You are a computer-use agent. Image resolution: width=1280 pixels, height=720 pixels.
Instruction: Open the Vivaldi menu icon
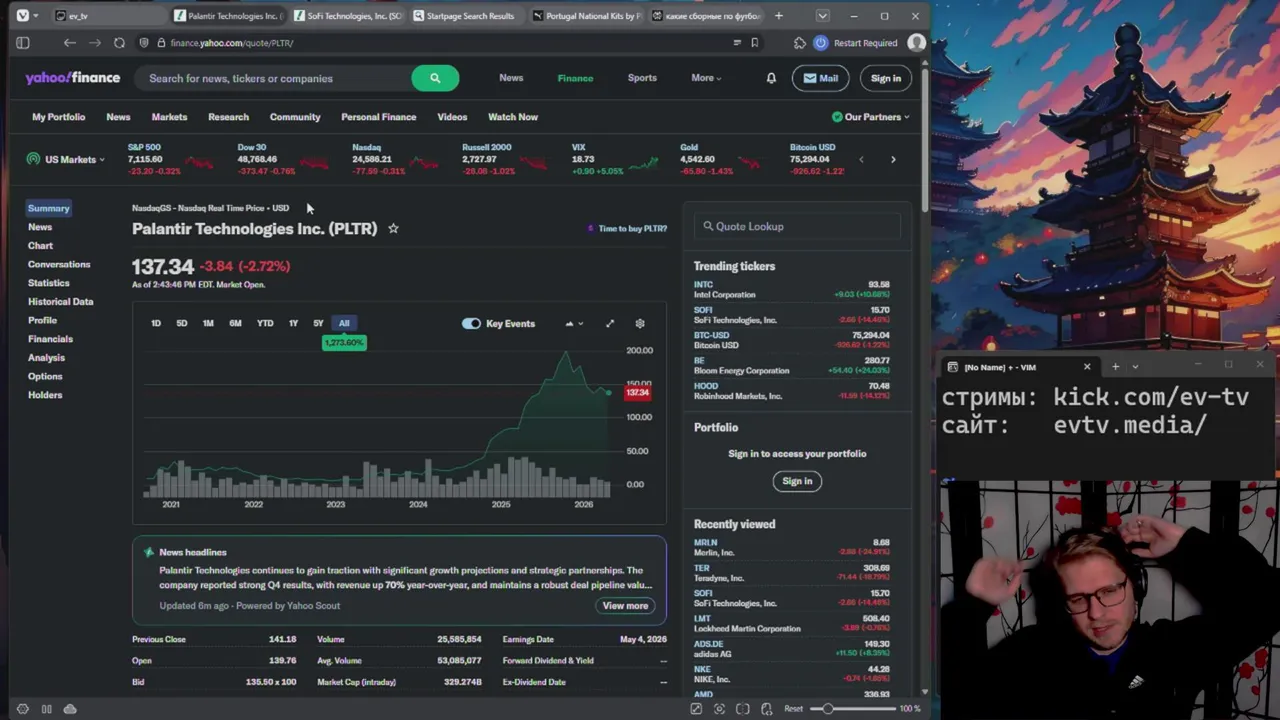pyautogui.click(x=23, y=16)
